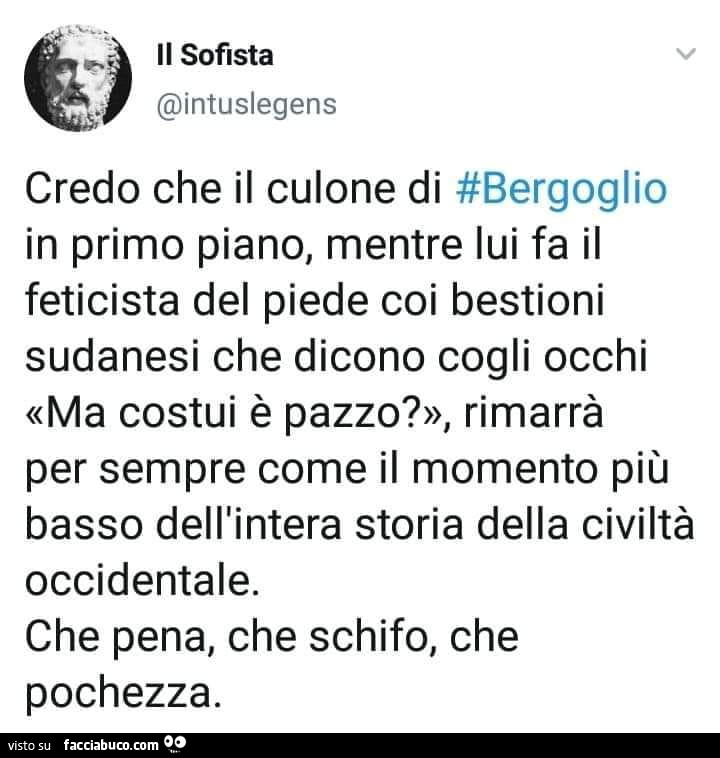The height and width of the screenshot is (758, 720).
Task: Open the #Bergoglio hashtag link
Action: click(x=561, y=190)
